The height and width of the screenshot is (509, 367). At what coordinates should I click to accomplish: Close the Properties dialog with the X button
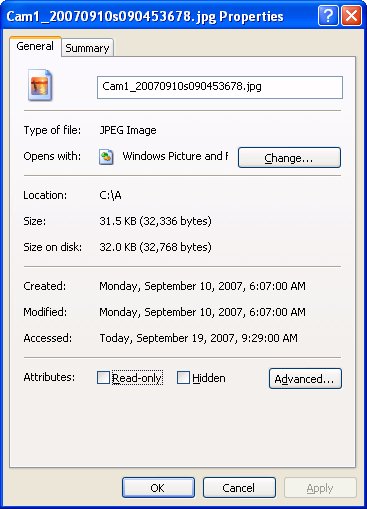click(351, 16)
